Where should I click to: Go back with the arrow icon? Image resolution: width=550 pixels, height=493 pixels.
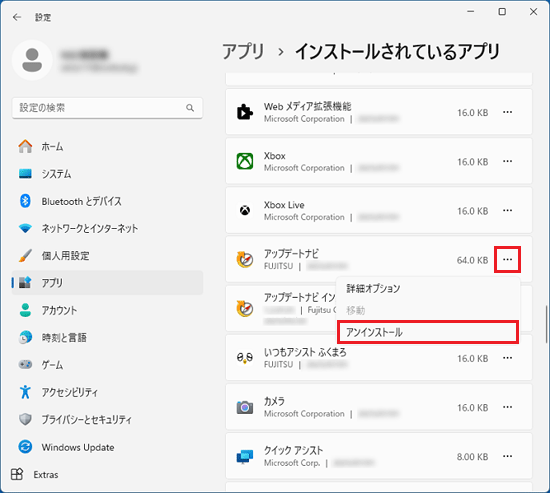point(16,17)
